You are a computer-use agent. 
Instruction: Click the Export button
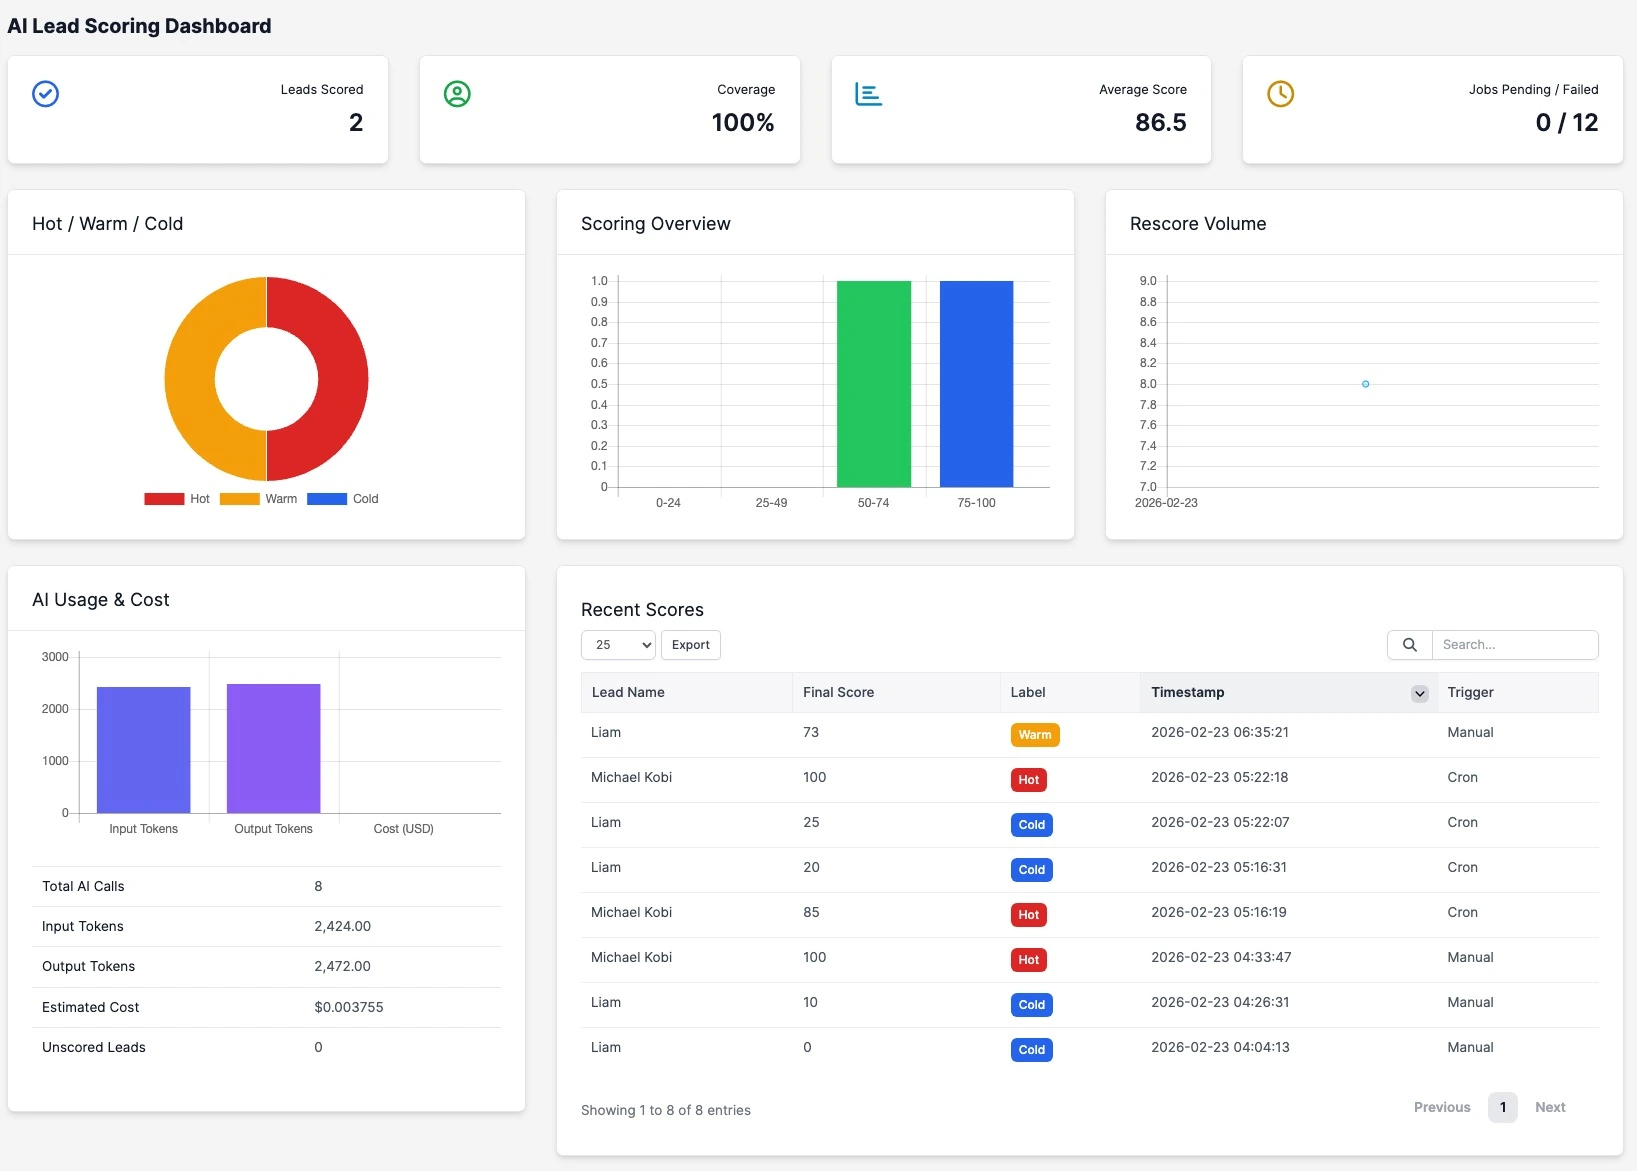click(x=690, y=645)
